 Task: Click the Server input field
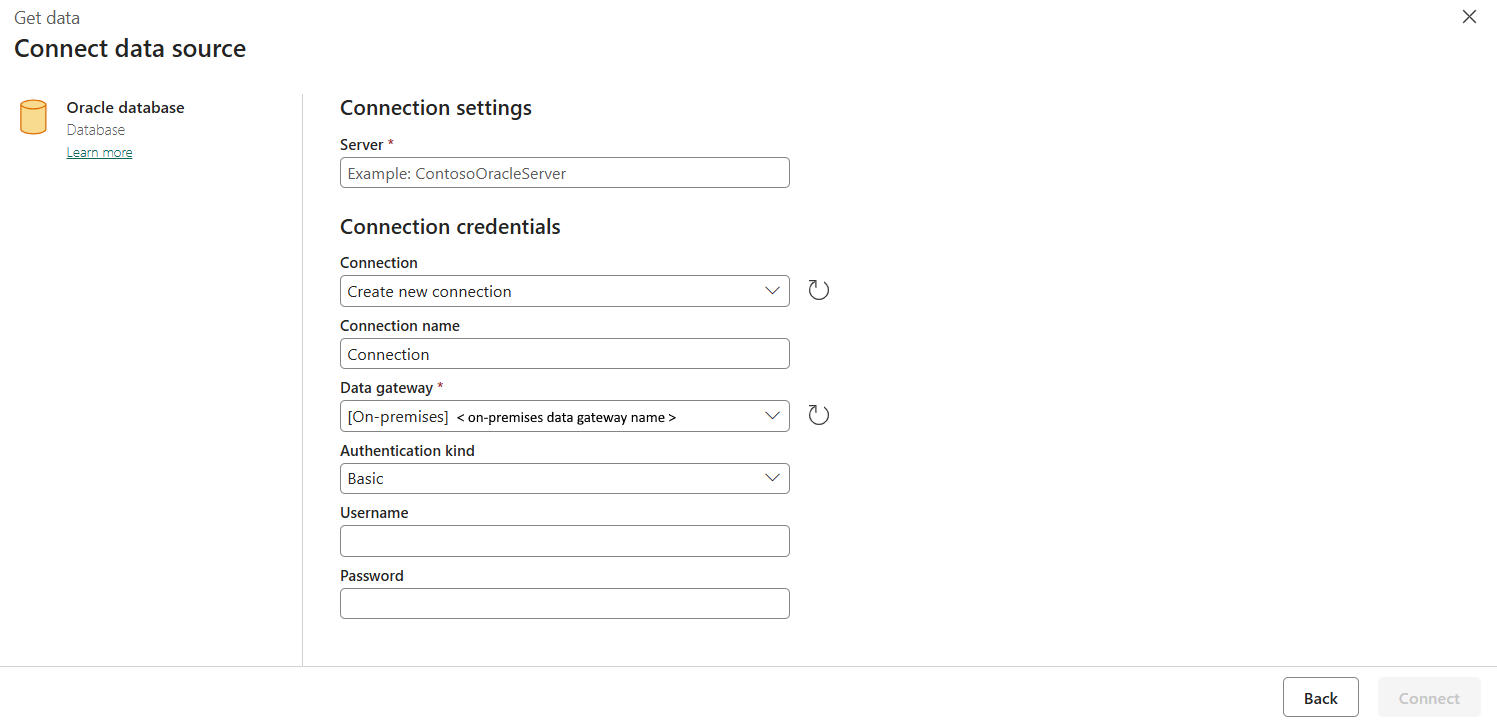tap(564, 172)
